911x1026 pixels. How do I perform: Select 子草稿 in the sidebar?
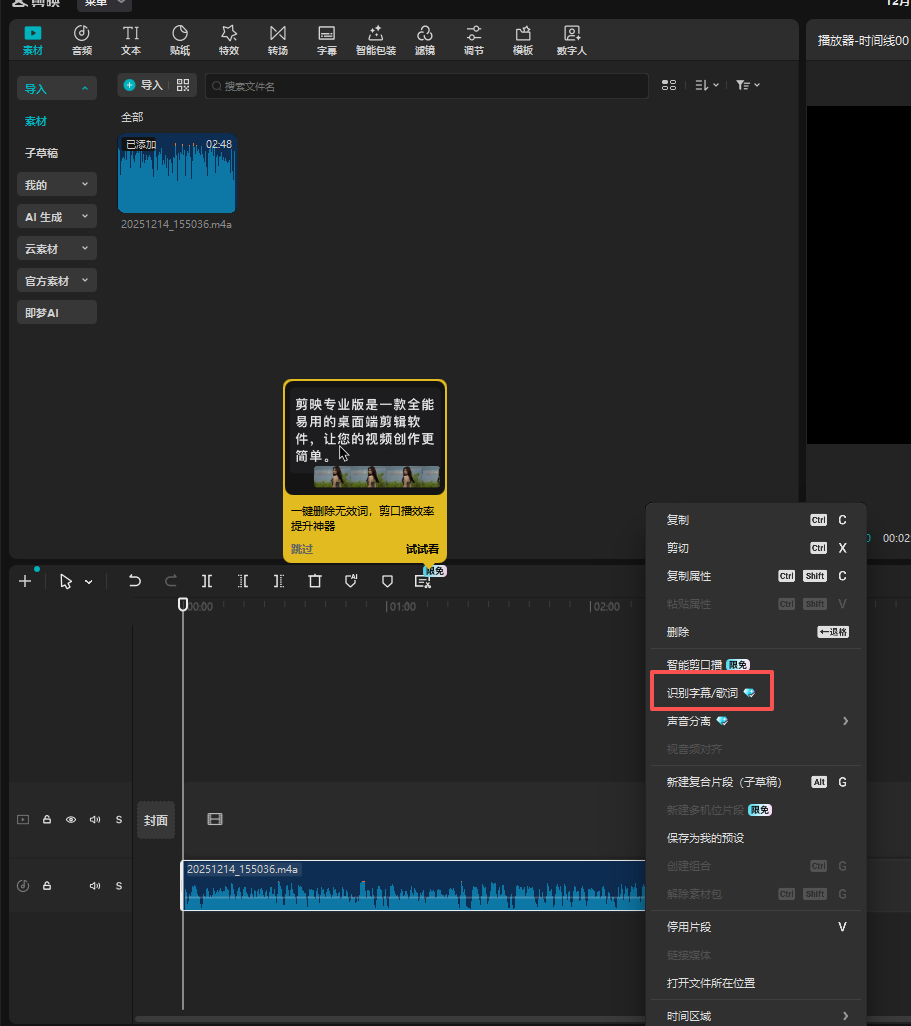(42, 153)
